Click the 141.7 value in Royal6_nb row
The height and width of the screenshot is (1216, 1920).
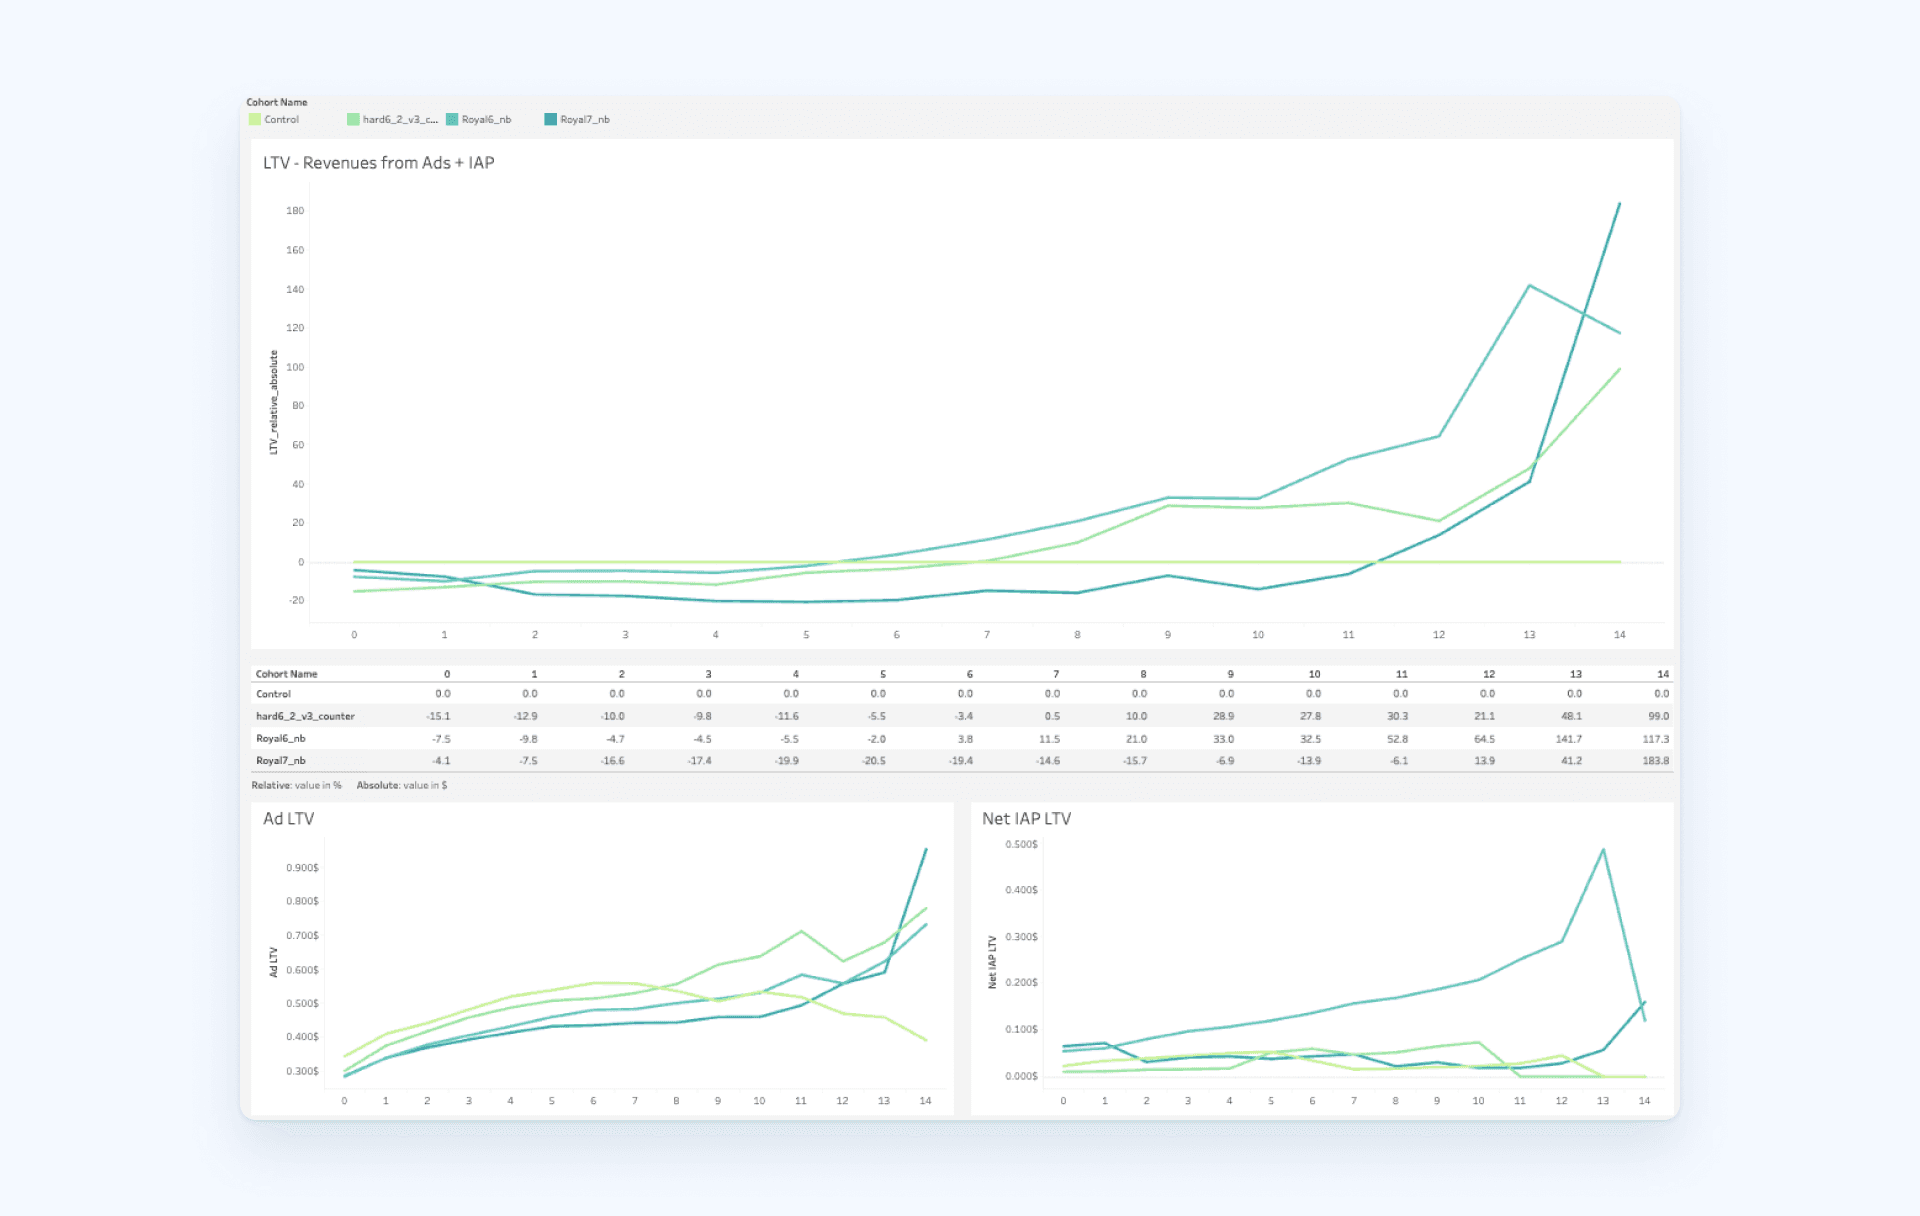(1568, 739)
